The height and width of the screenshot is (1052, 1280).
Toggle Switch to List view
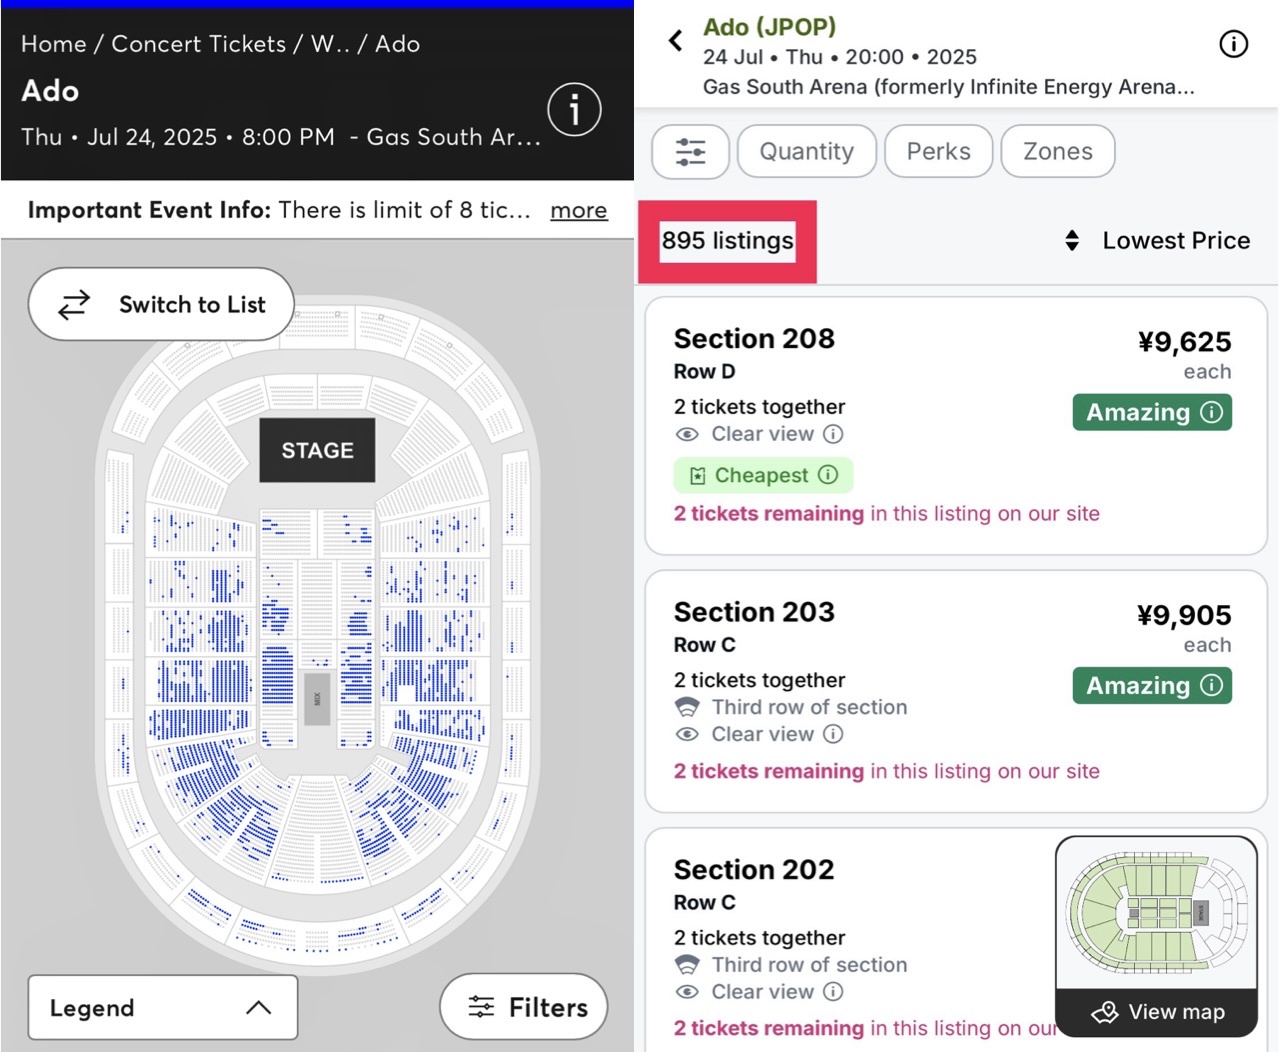(161, 304)
